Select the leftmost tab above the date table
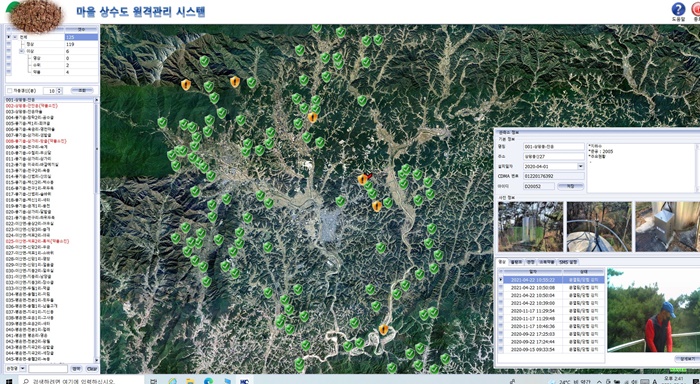Viewport: 700px width, 384px height. pyautogui.click(x=502, y=262)
